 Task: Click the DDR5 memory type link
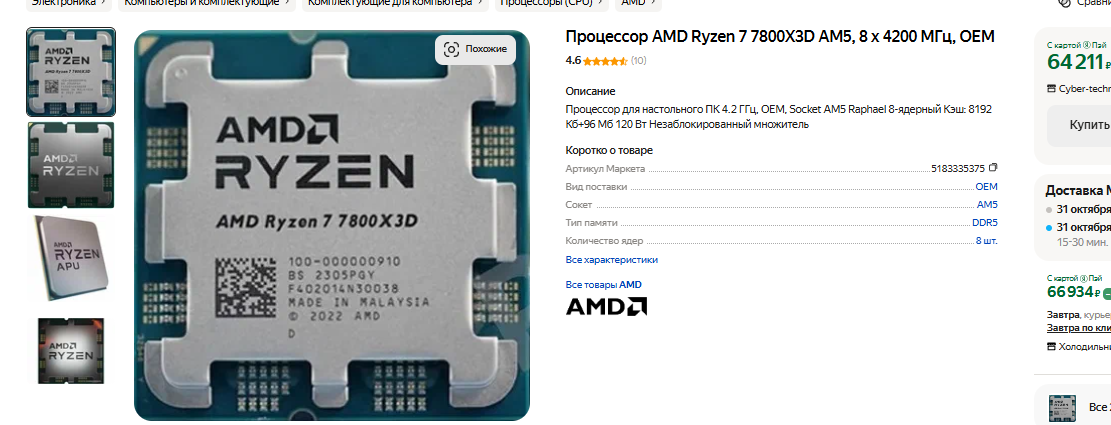click(985, 222)
